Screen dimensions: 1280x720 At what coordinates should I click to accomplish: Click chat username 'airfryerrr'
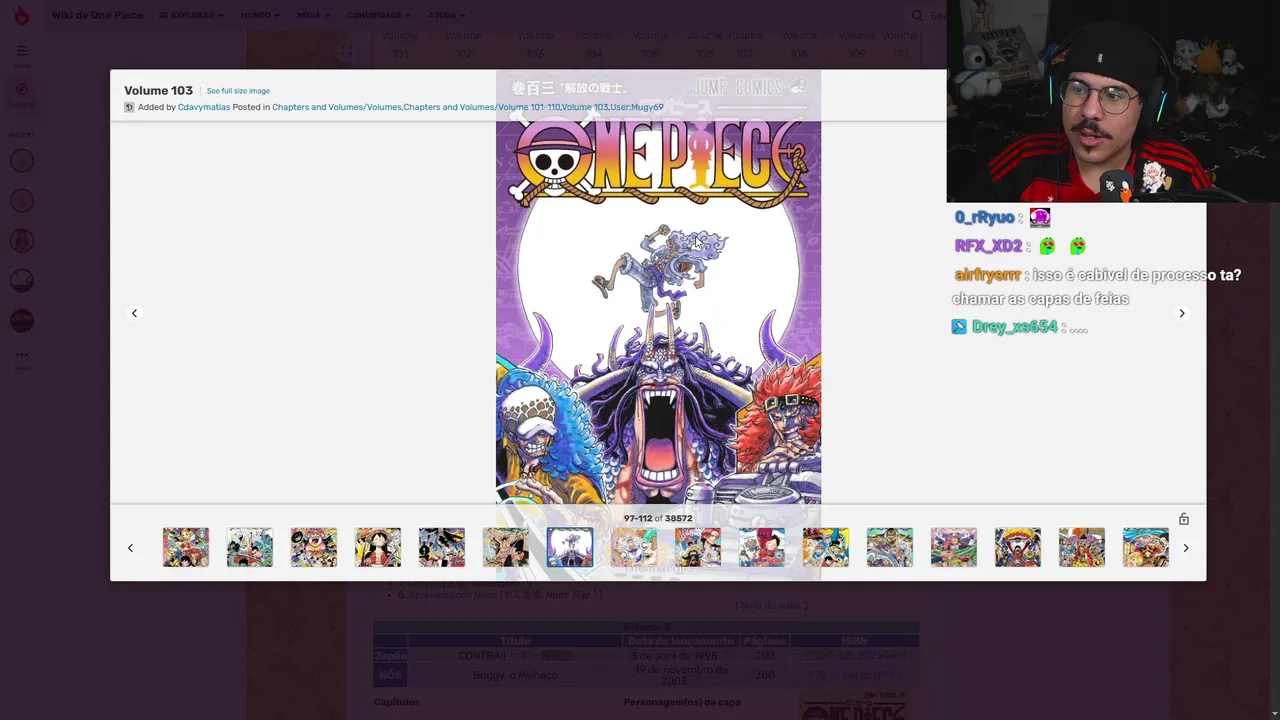987,275
